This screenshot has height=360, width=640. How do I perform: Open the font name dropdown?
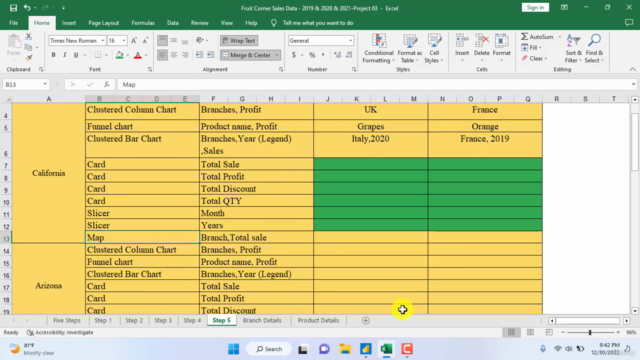click(x=102, y=40)
